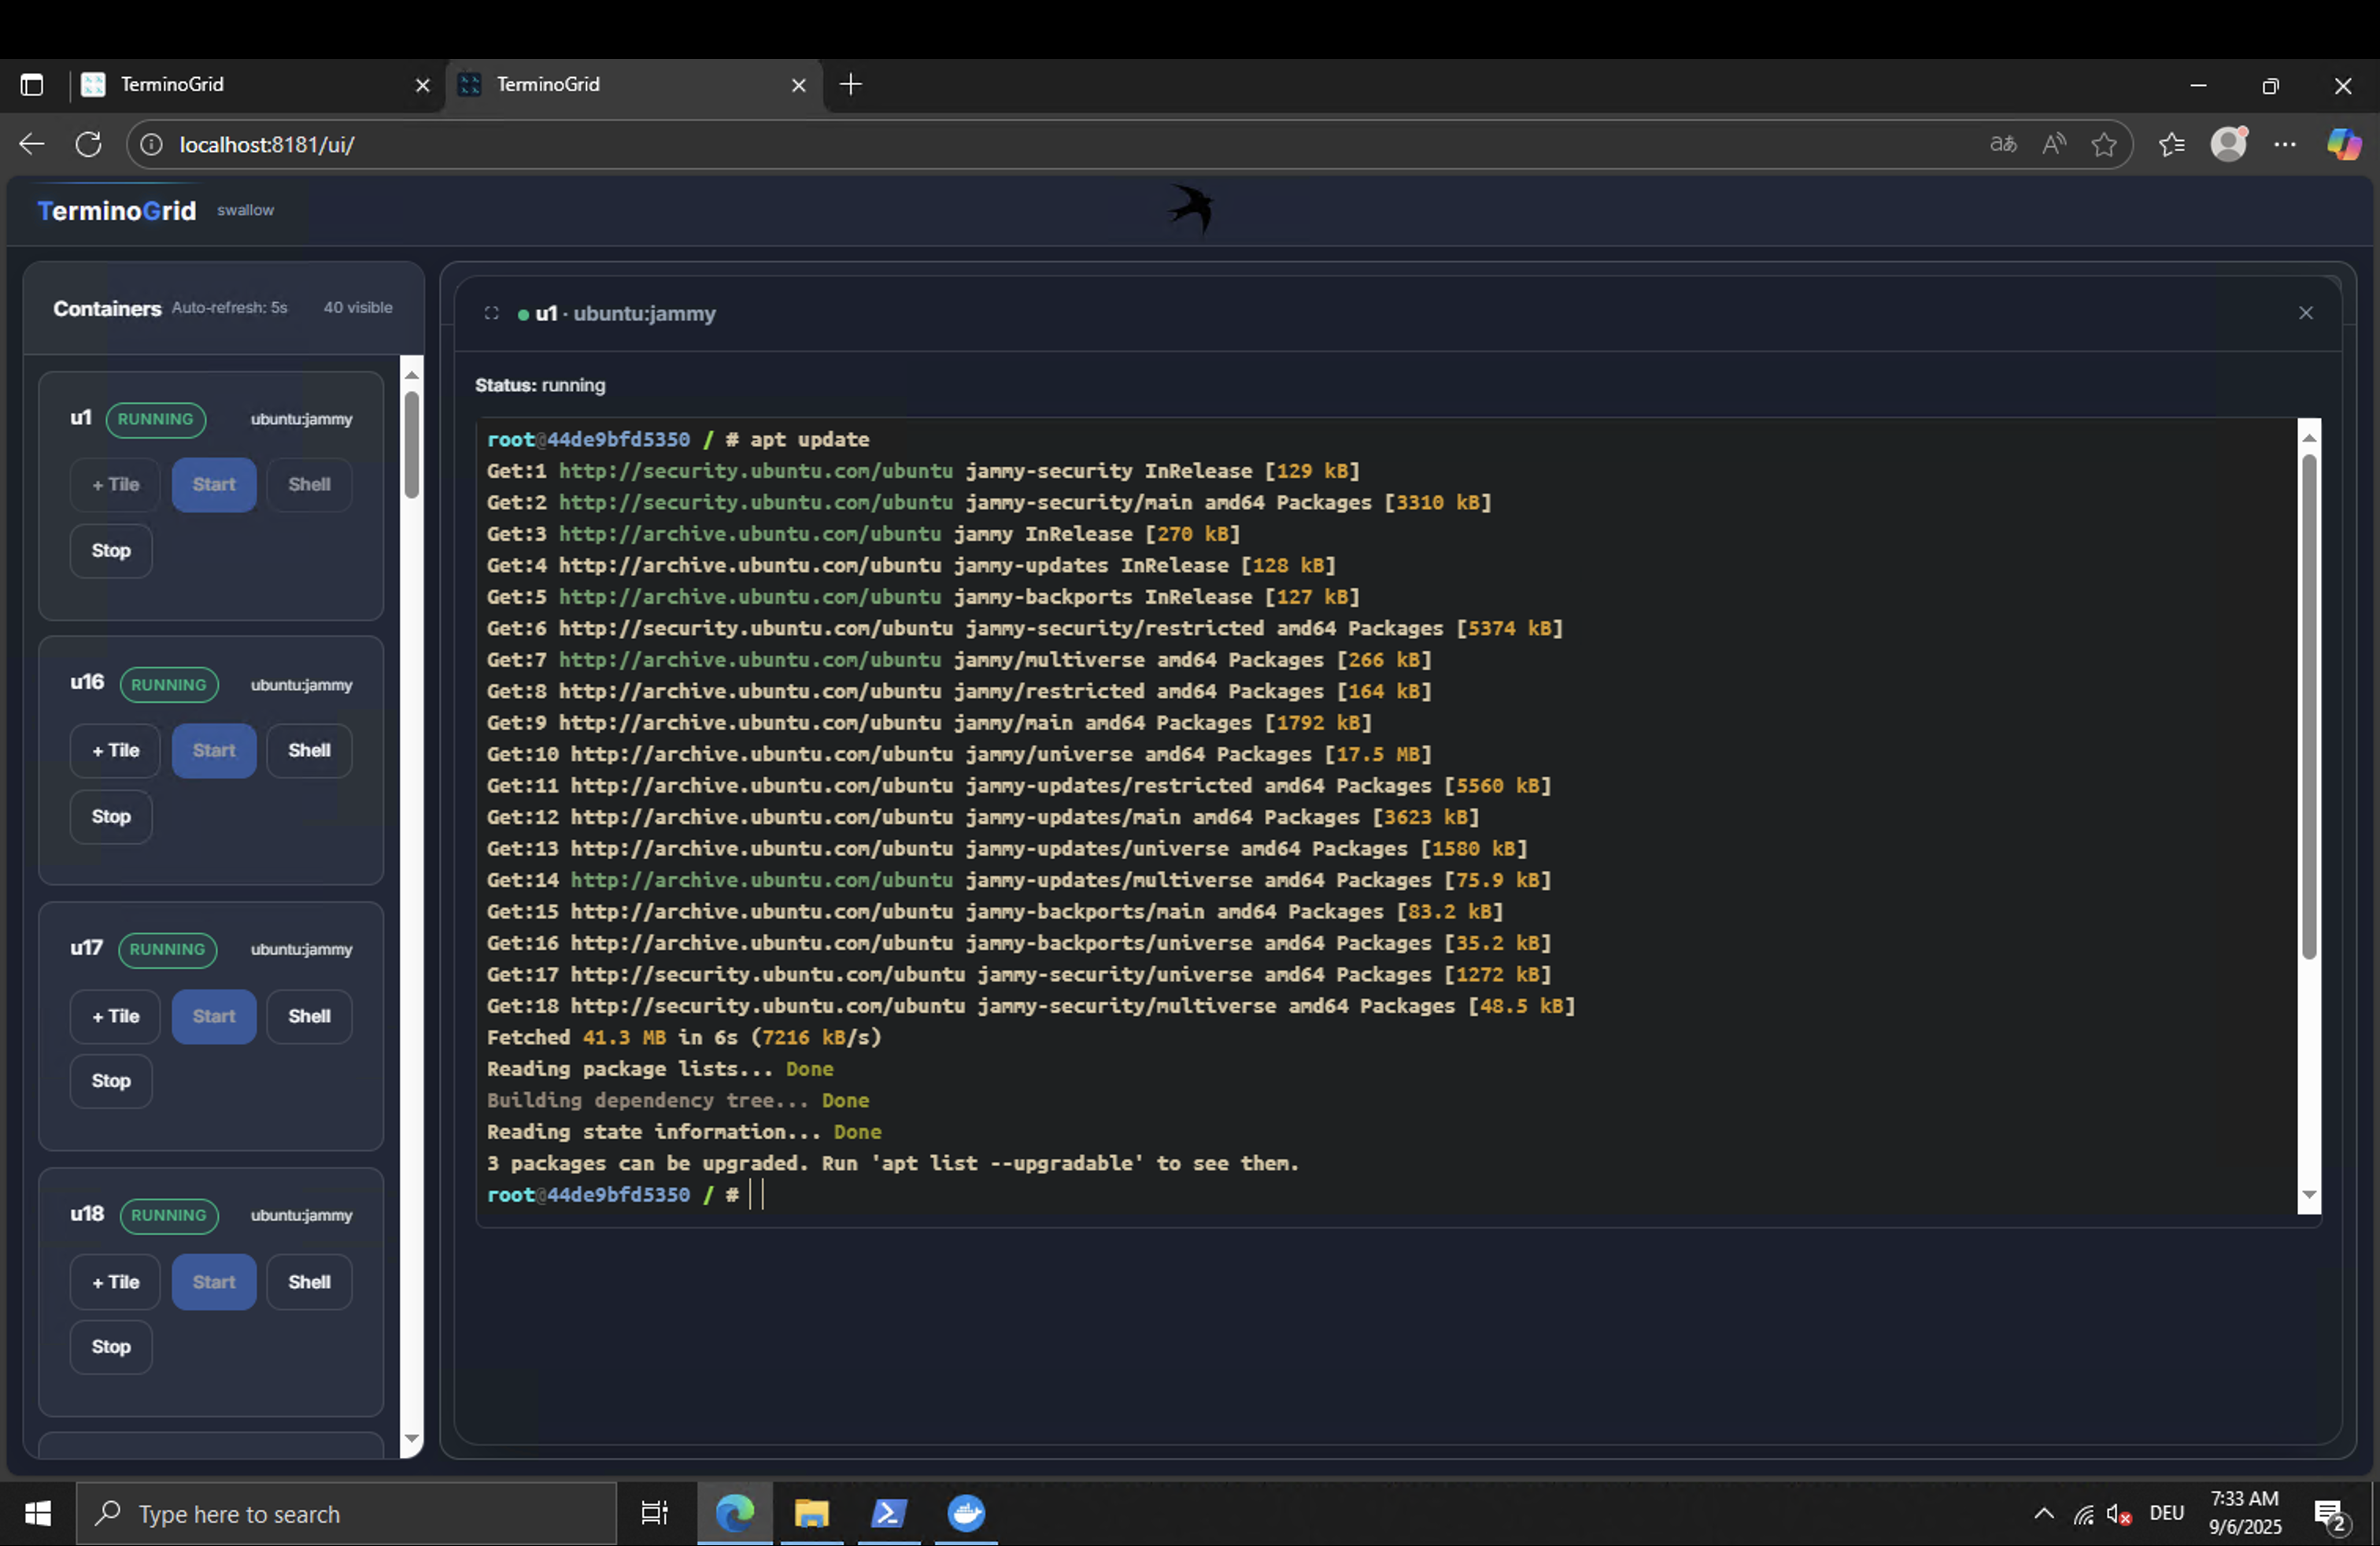Stop the u17 container
The height and width of the screenshot is (1546, 2380).
coord(111,1081)
